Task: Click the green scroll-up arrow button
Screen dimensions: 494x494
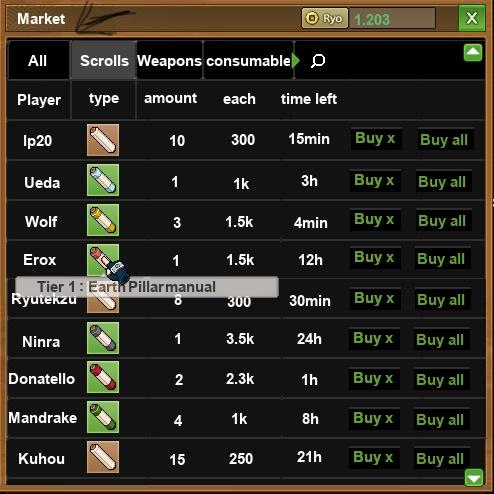Action: (x=473, y=52)
